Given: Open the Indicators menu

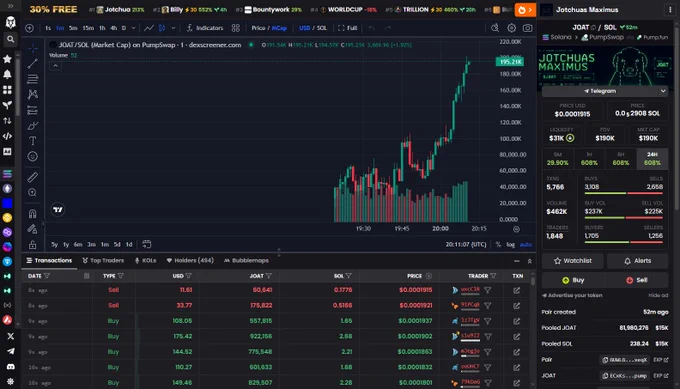Looking at the screenshot, I should click(204, 28).
